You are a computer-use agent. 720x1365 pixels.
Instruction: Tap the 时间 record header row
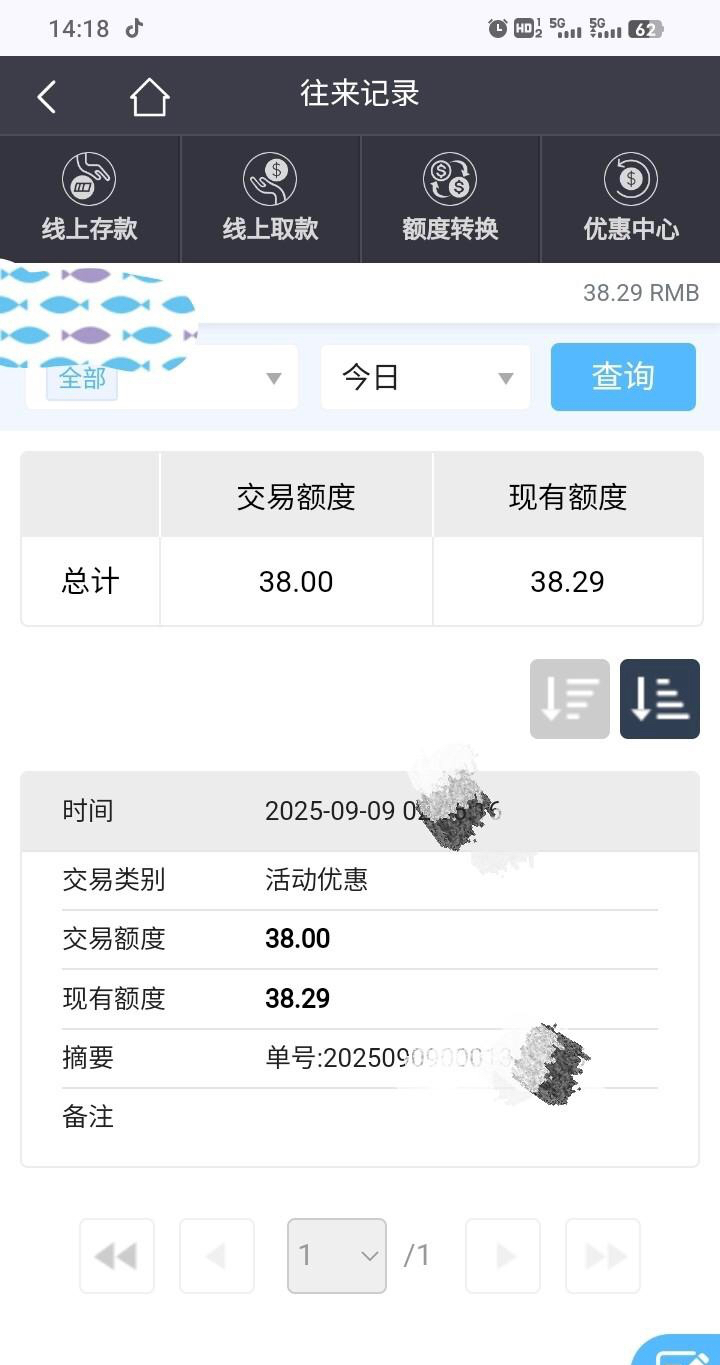[x=360, y=811]
